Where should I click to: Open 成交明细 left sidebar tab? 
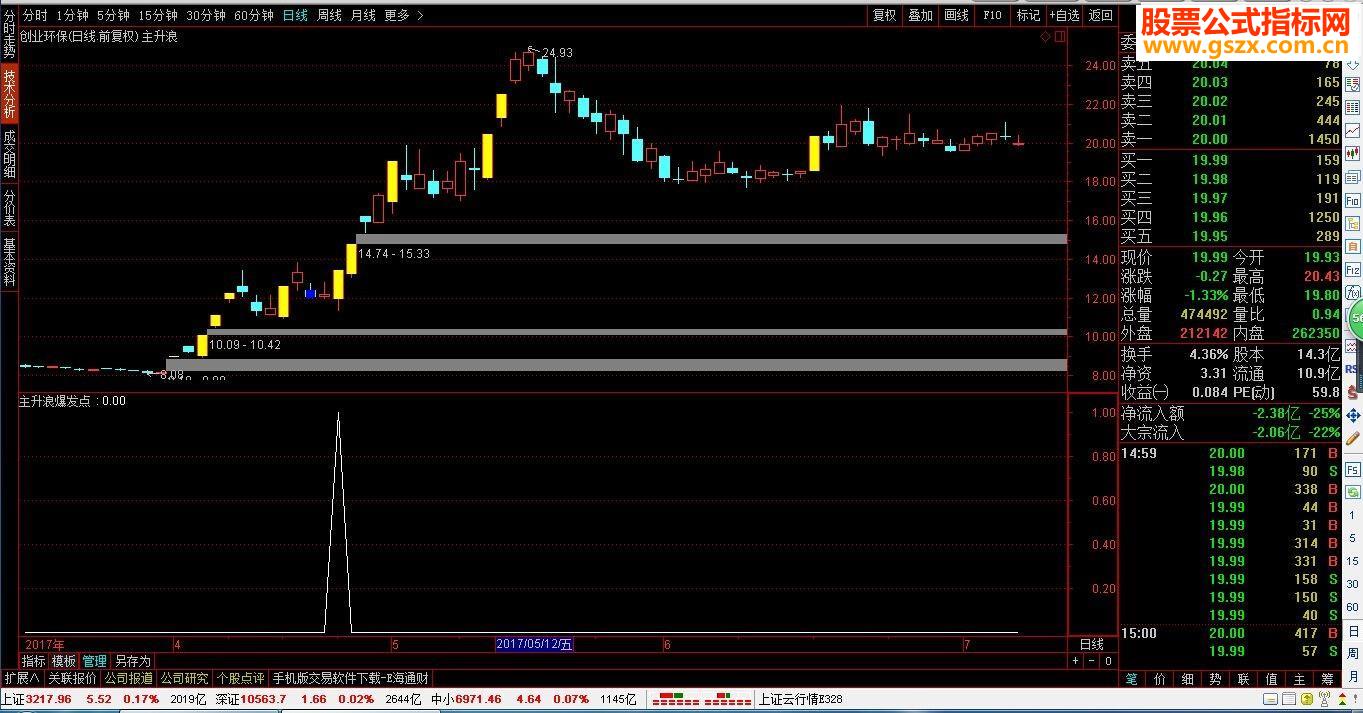tap(9, 152)
